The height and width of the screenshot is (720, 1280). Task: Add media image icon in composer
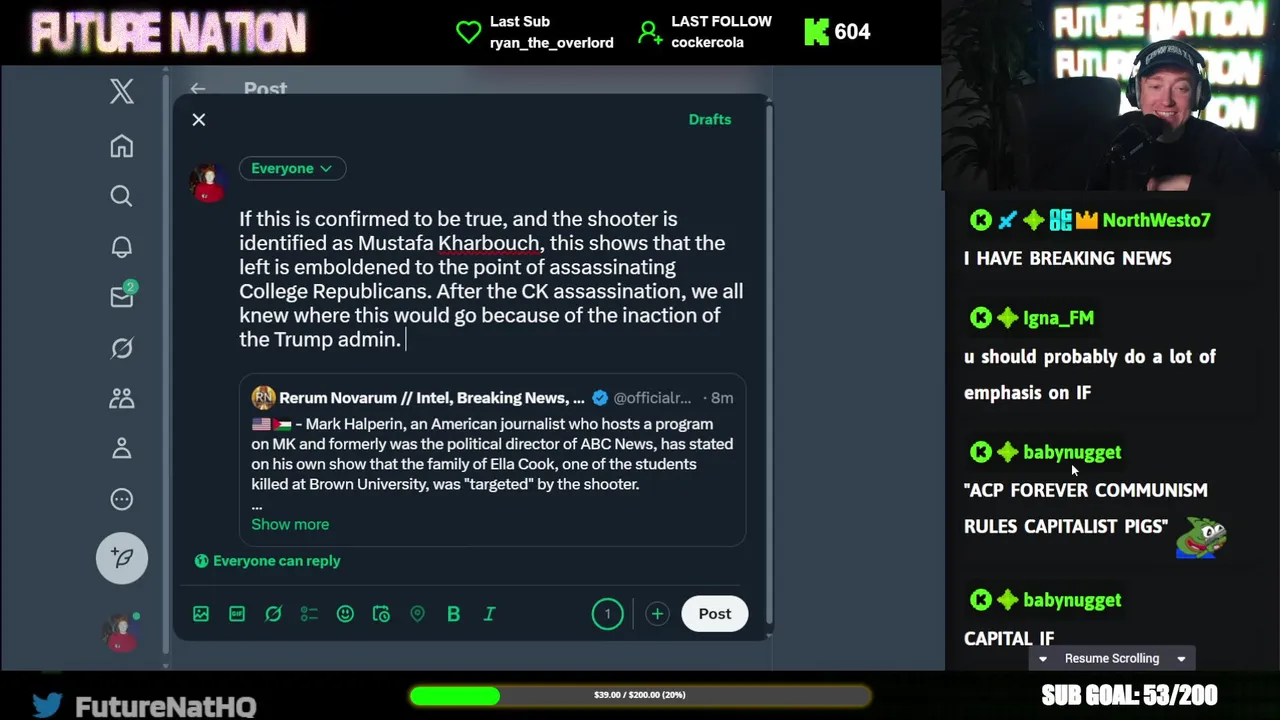coord(201,614)
